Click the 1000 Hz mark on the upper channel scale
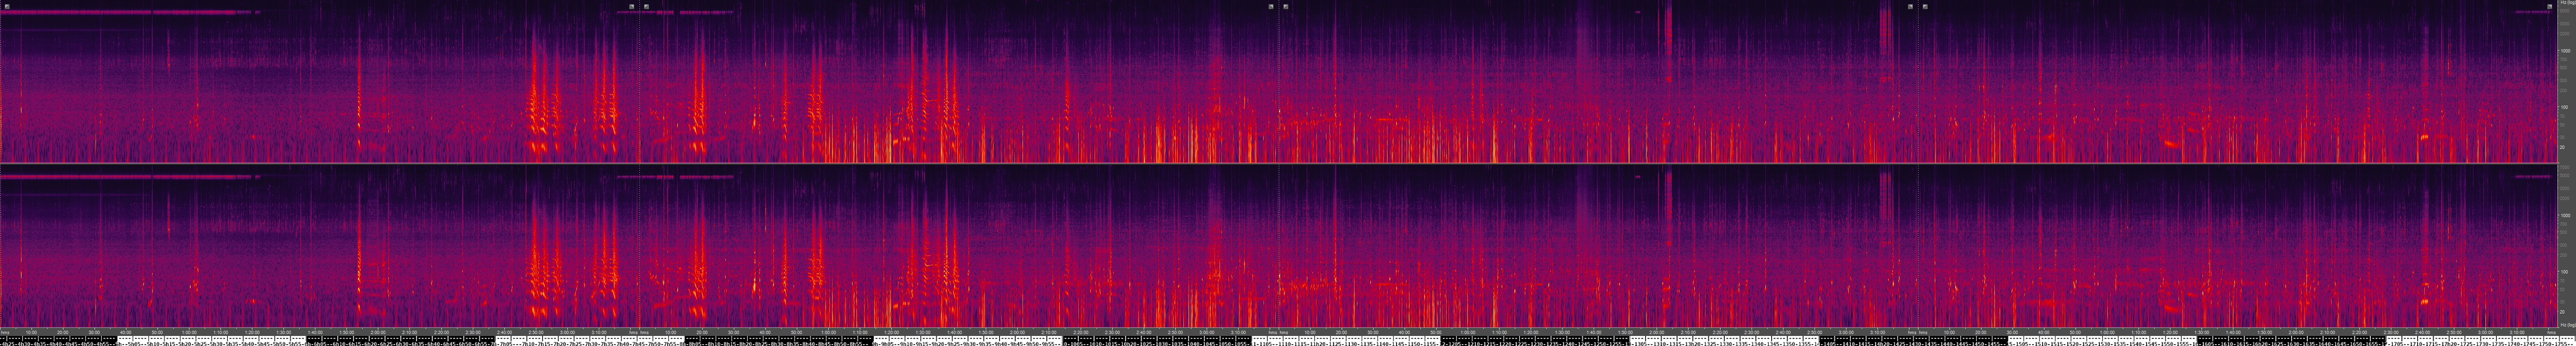The height and width of the screenshot is (346, 2576). (x=2565, y=50)
